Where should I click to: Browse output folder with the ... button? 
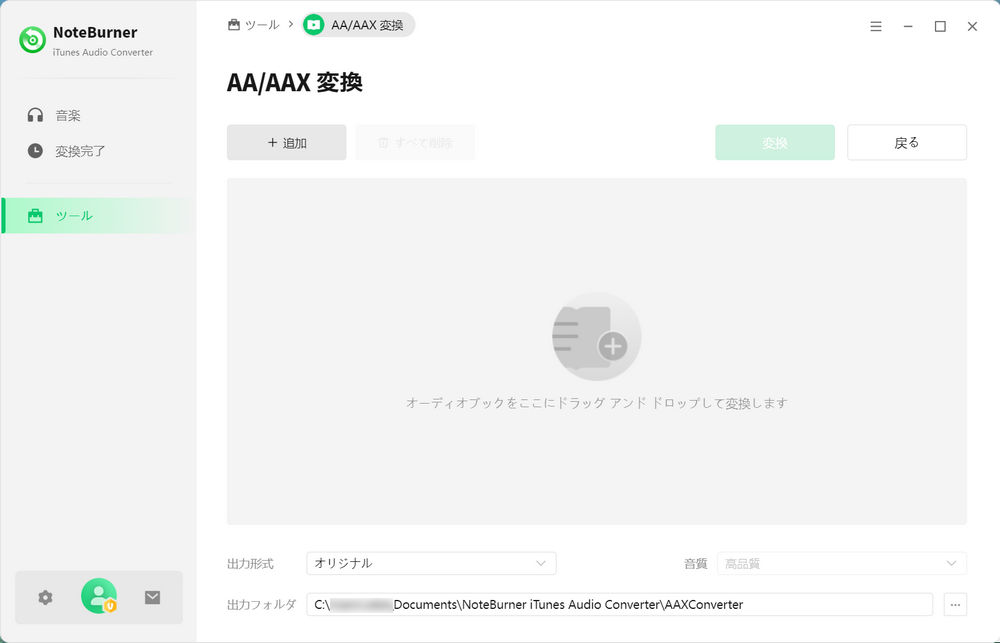957,604
